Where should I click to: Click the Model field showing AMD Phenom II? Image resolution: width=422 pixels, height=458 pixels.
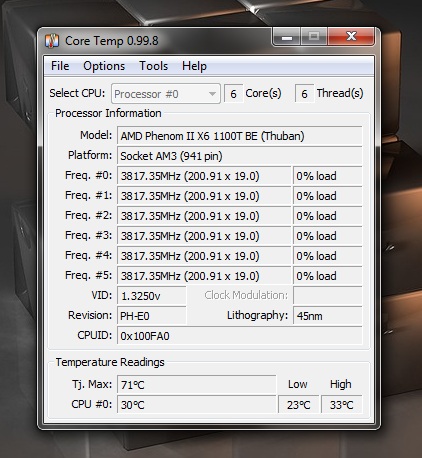click(x=239, y=136)
